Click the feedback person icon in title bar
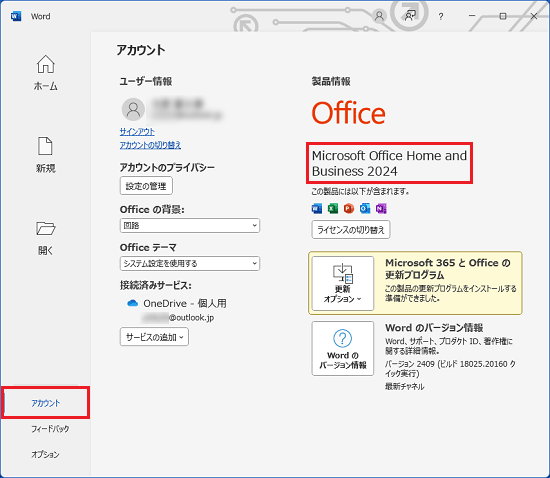This screenshot has width=550, height=478. point(410,16)
